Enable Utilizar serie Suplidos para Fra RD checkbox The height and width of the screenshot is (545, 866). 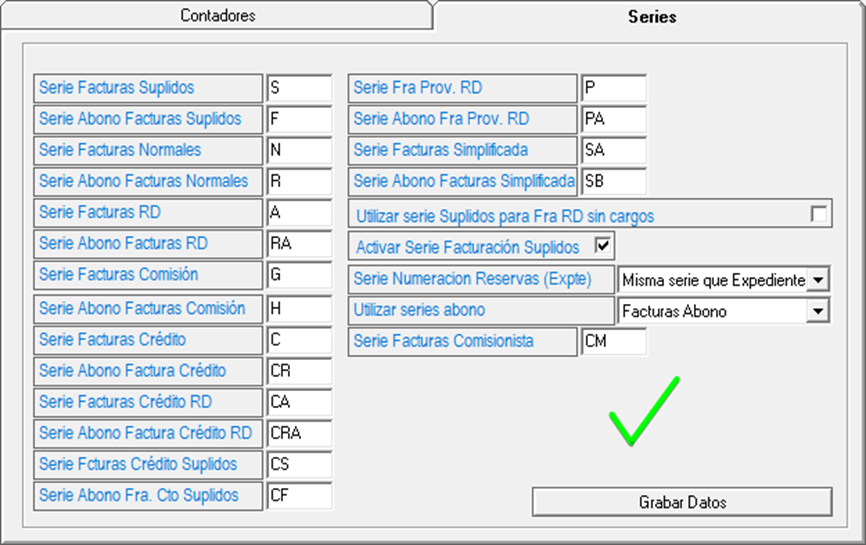[819, 214]
